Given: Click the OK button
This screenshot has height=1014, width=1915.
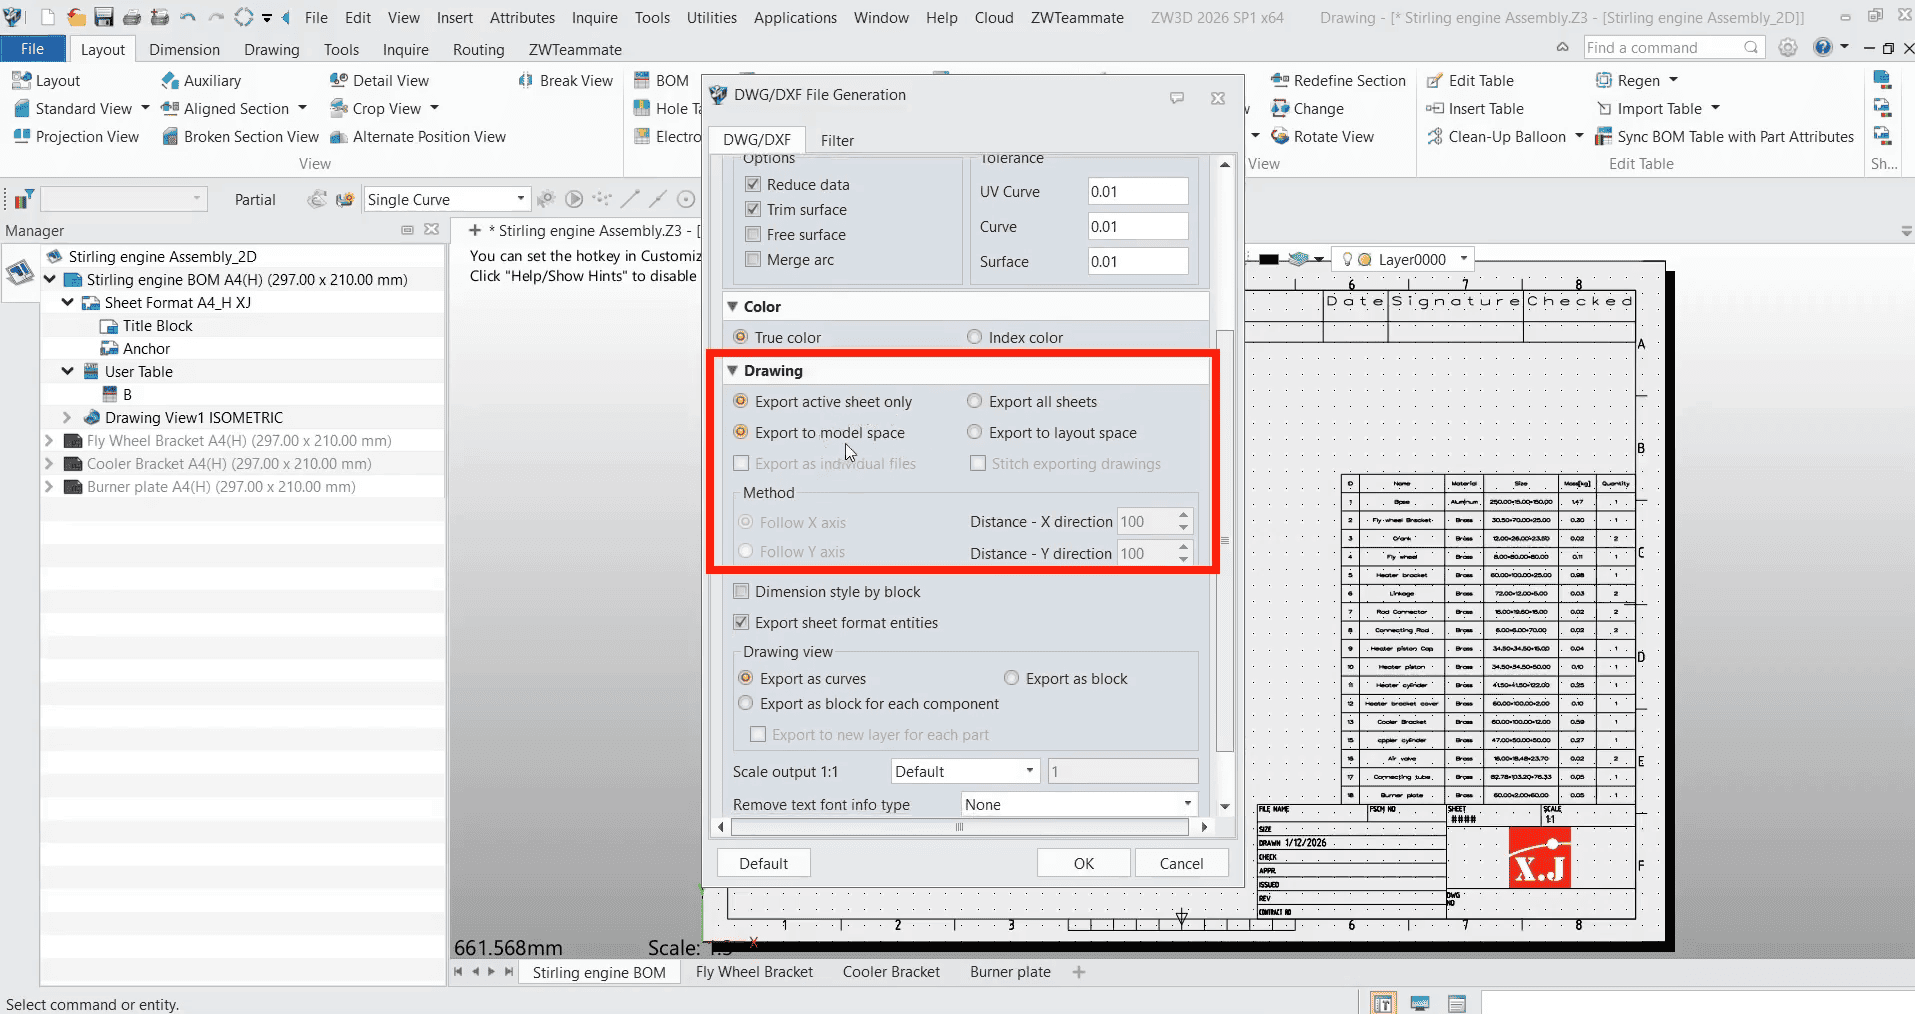Looking at the screenshot, I should [x=1084, y=862].
